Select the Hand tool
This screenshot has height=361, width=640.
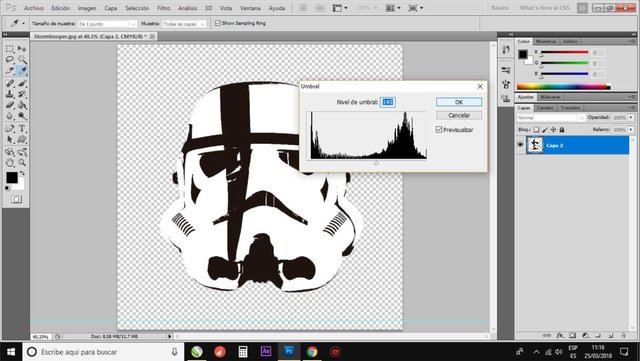pyautogui.click(x=10, y=163)
